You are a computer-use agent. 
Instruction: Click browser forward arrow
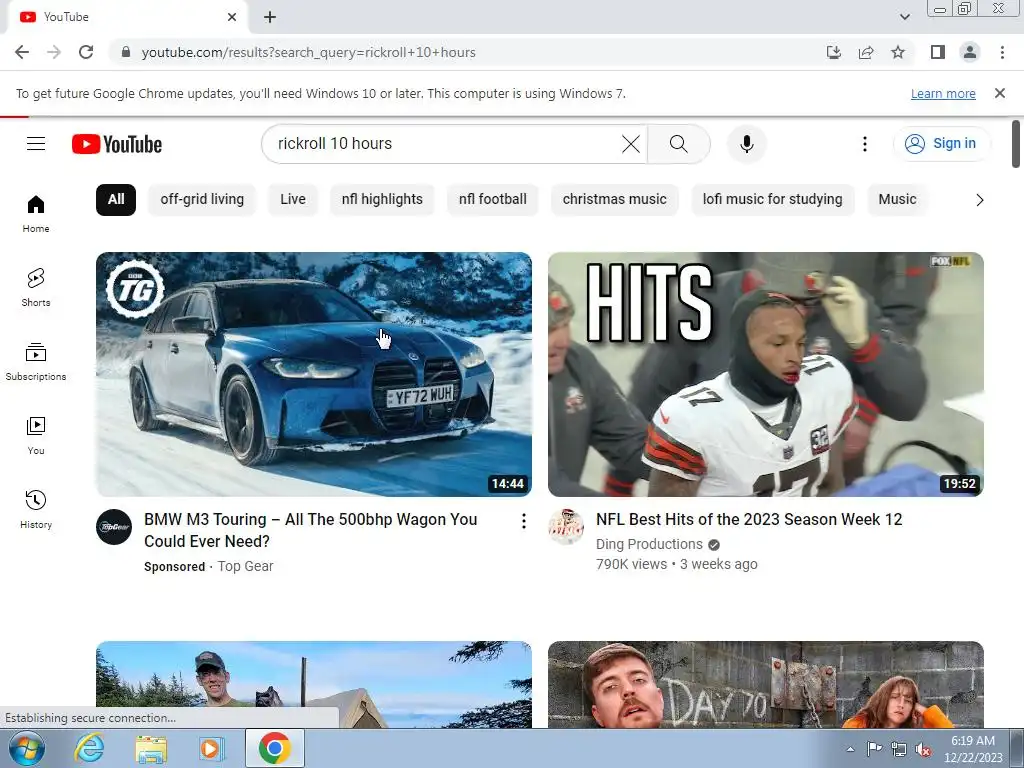tap(54, 52)
